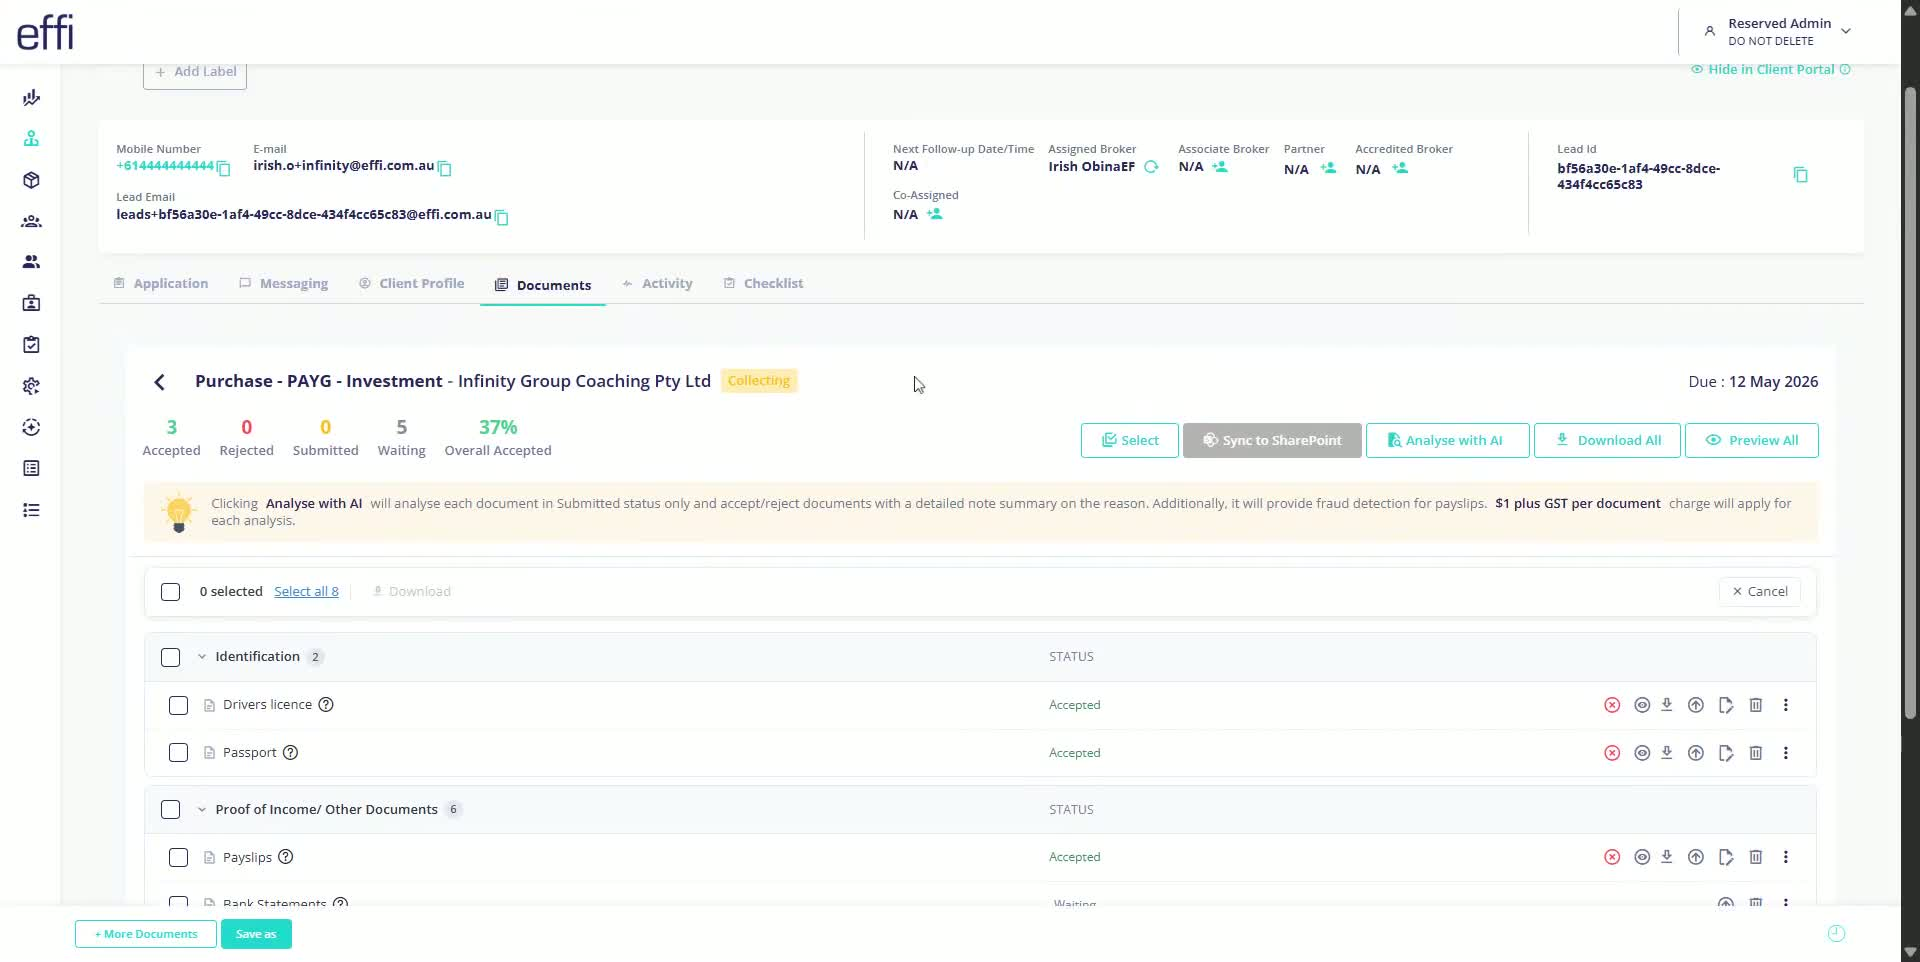Viewport: 1920px width, 962px height.
Task: Add an Associate Broker
Action: coord(1220,167)
